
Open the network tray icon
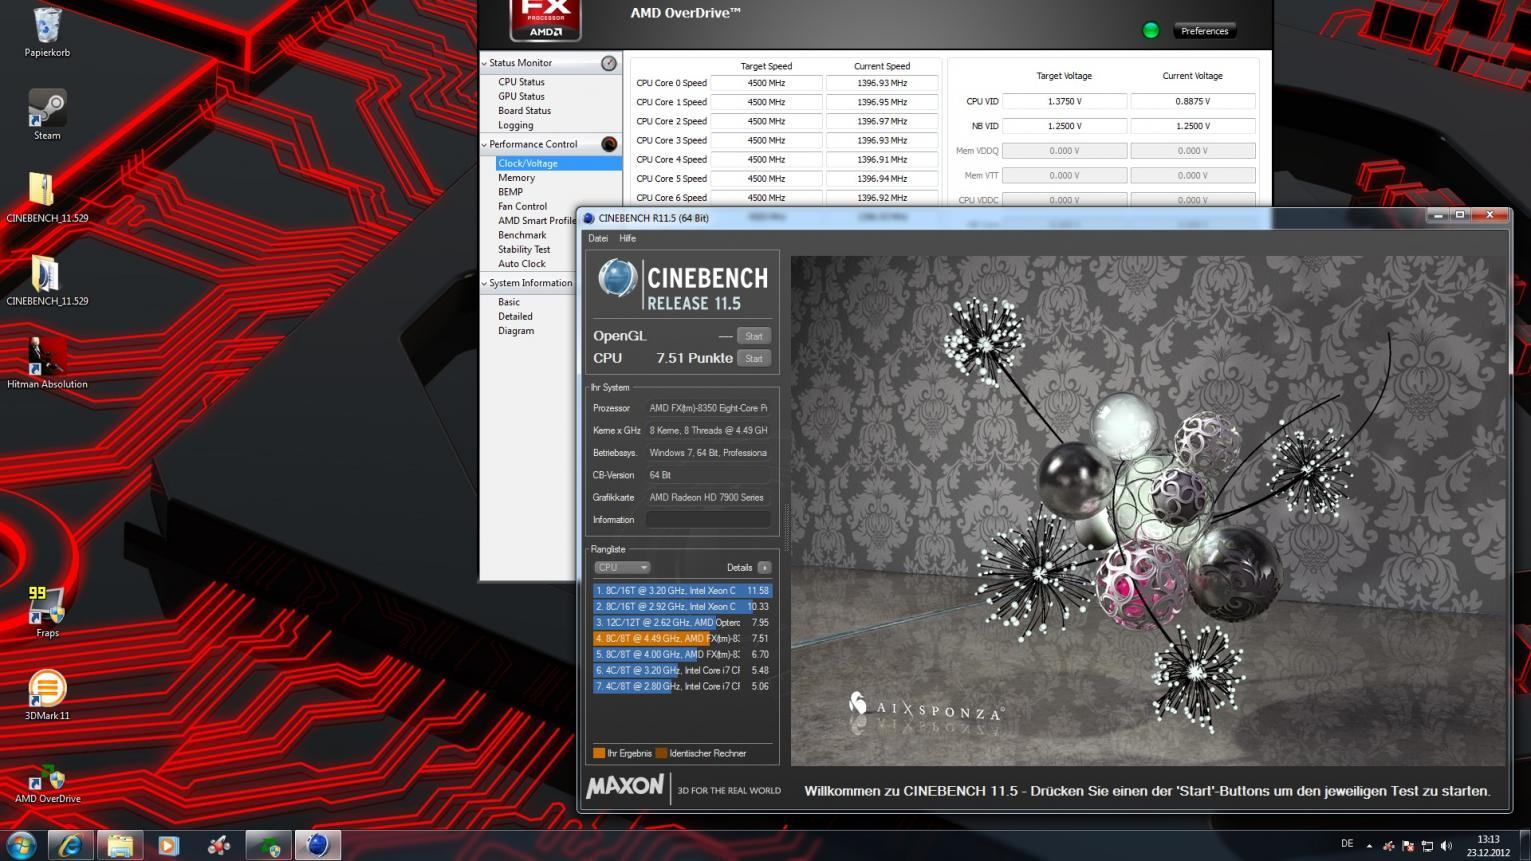(1427, 846)
